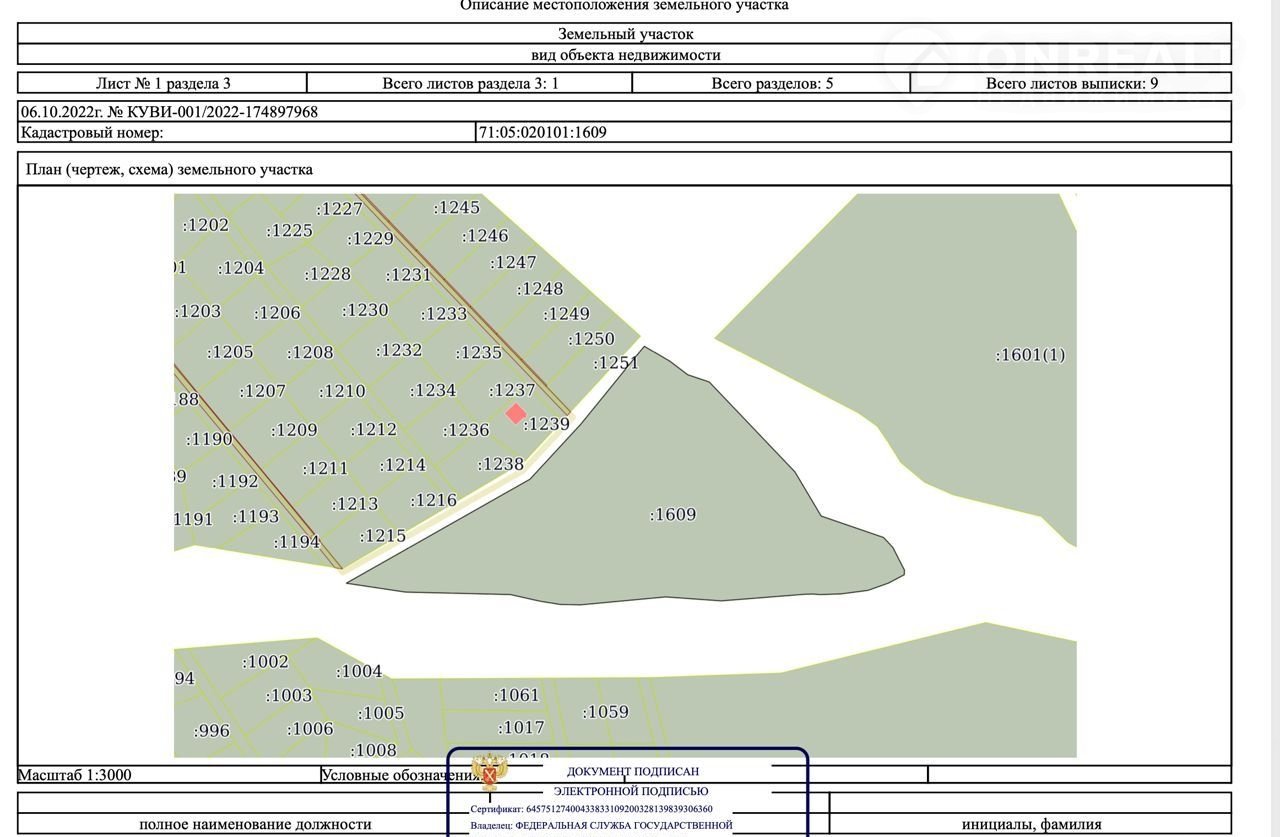Select parcel :1601(1) on the plan
This screenshot has height=837, width=1280.
[x=1030, y=355]
